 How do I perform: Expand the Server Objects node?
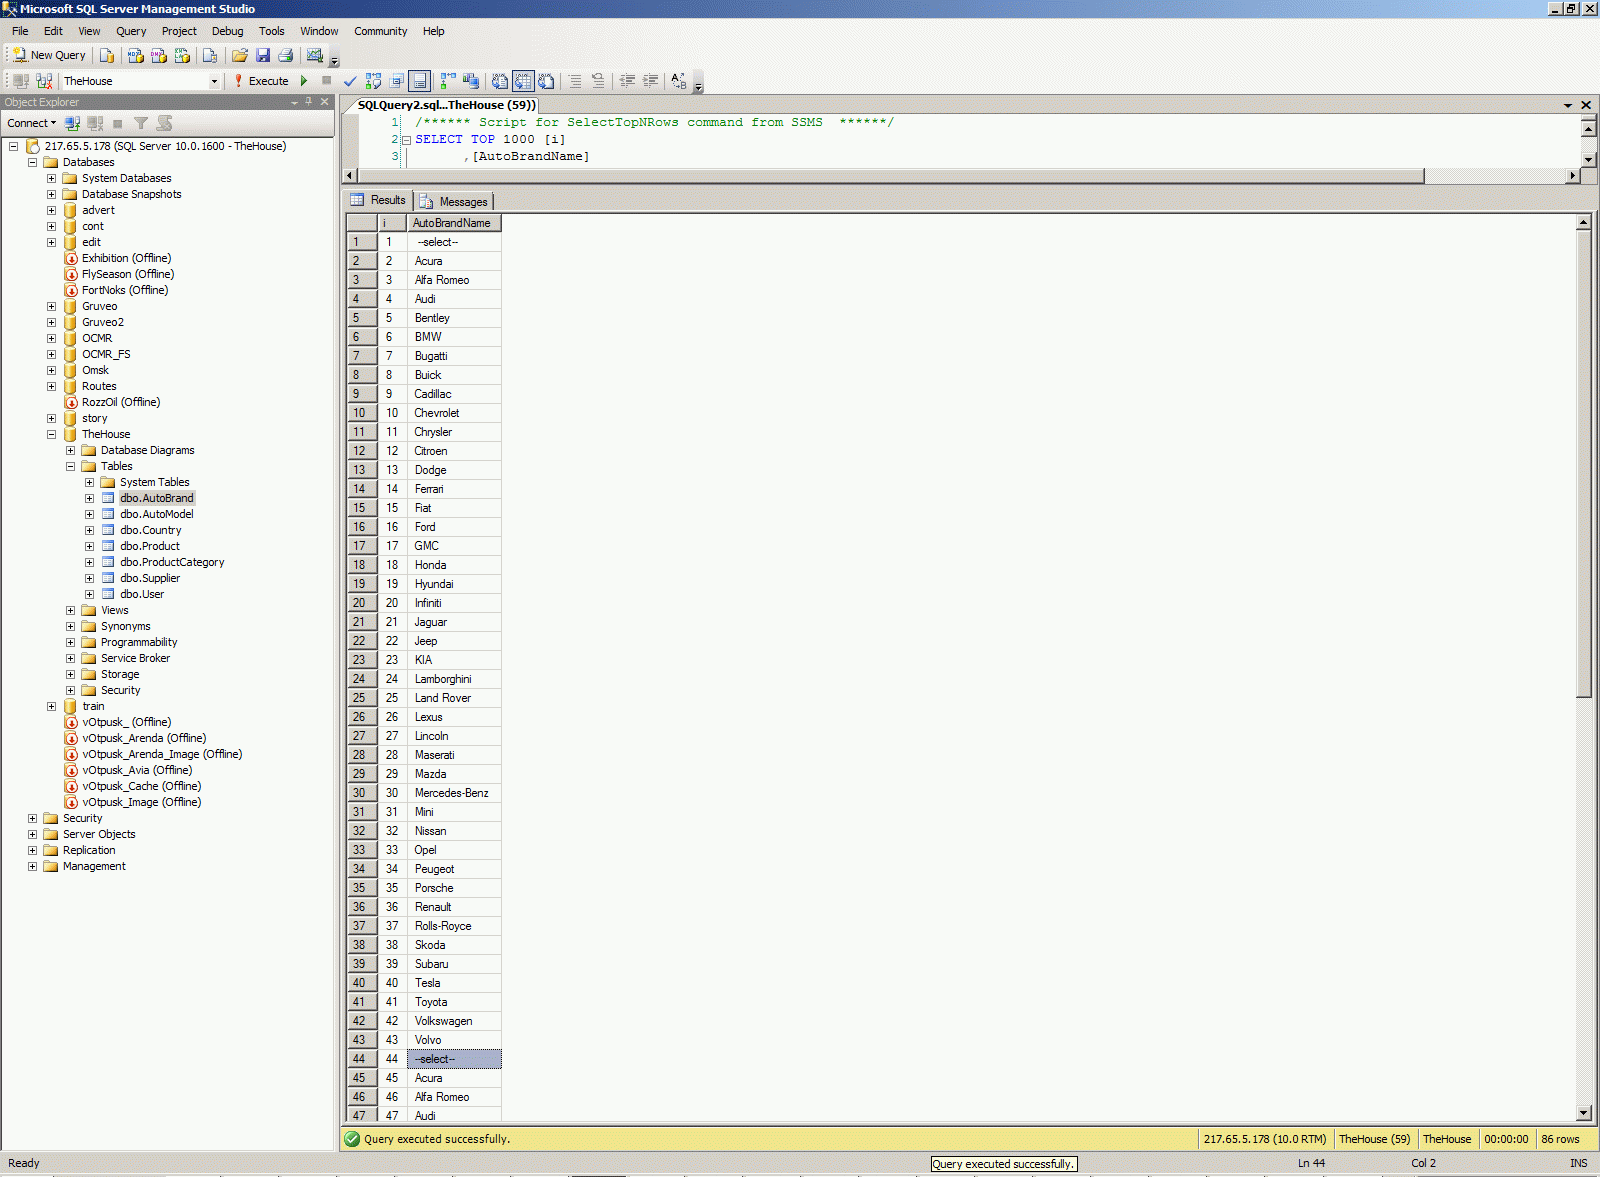(x=33, y=834)
